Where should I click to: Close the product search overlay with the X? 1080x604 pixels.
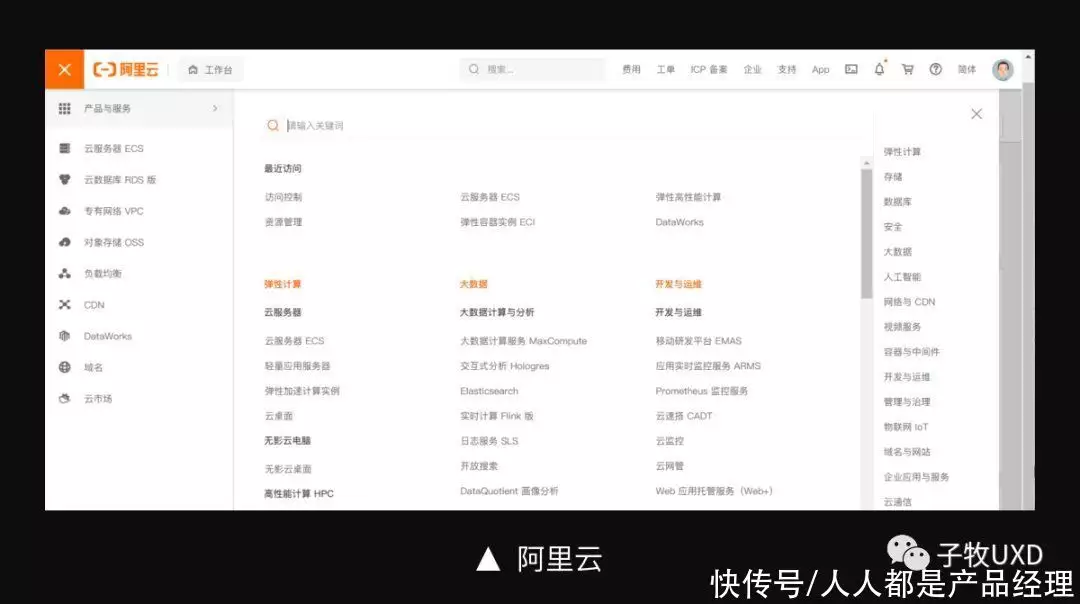[x=976, y=113]
